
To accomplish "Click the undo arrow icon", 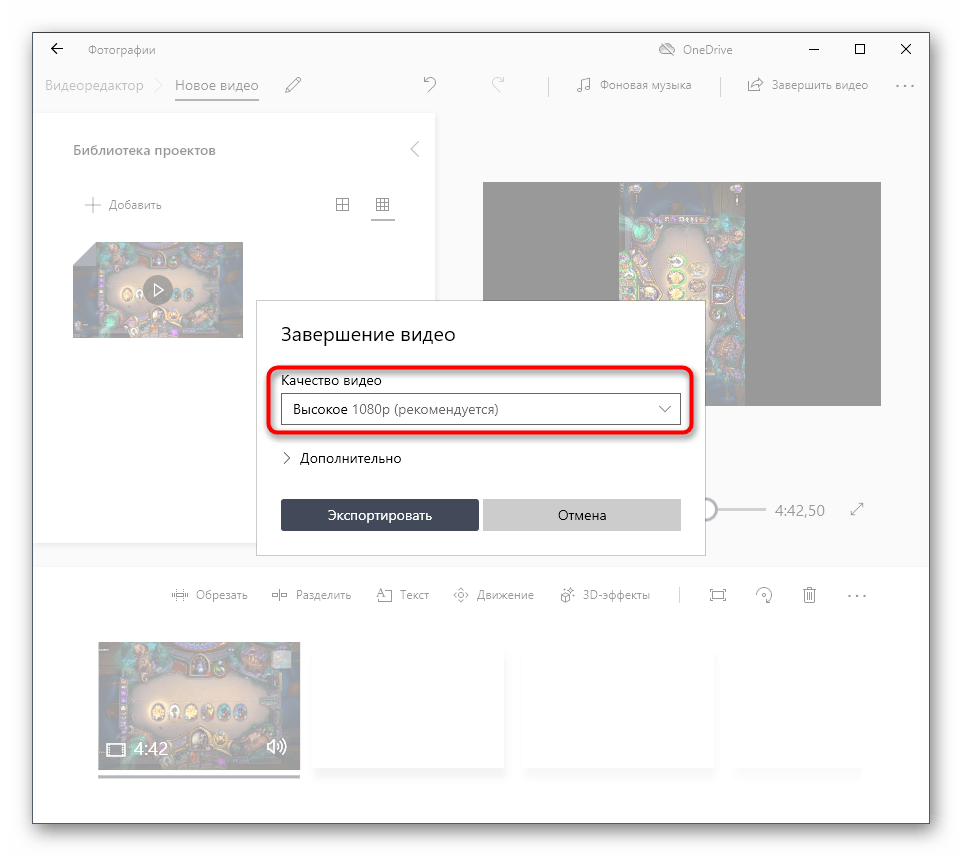I will (430, 85).
